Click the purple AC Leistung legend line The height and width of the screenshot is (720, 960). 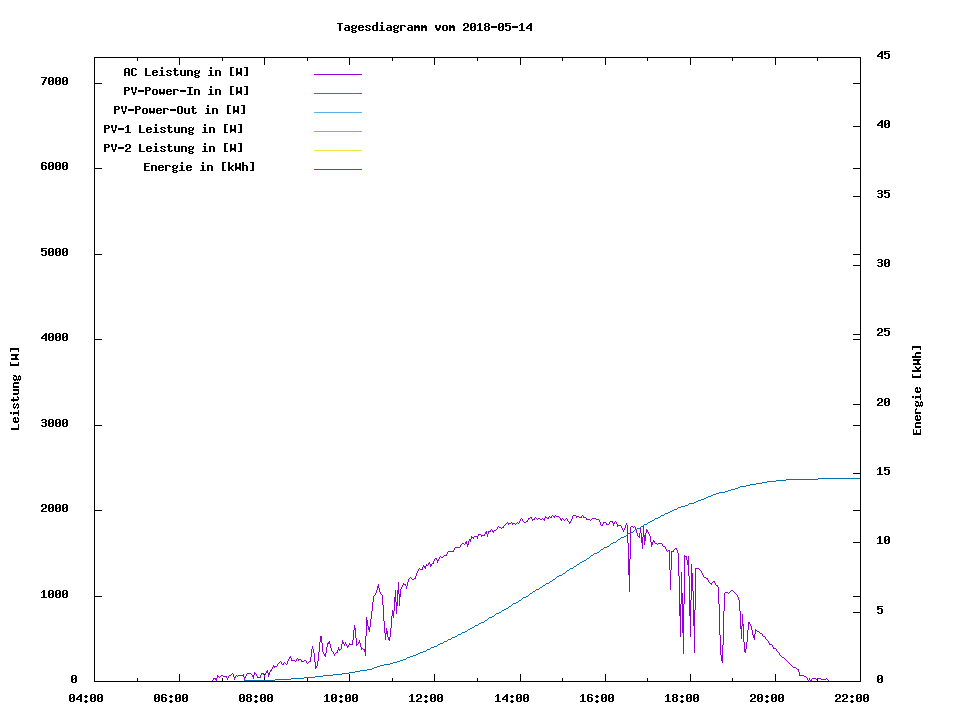pos(337,74)
